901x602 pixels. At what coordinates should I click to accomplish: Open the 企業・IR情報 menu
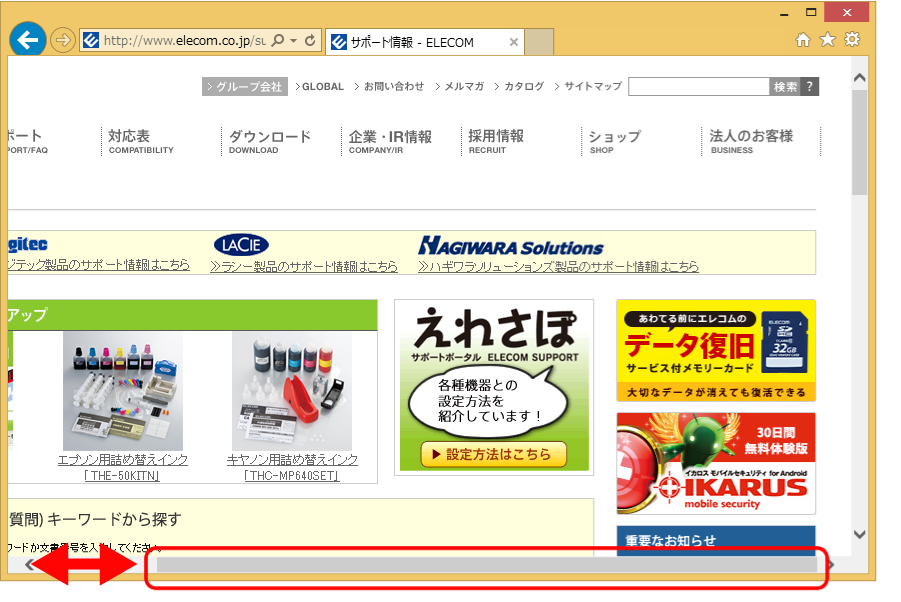click(x=390, y=141)
